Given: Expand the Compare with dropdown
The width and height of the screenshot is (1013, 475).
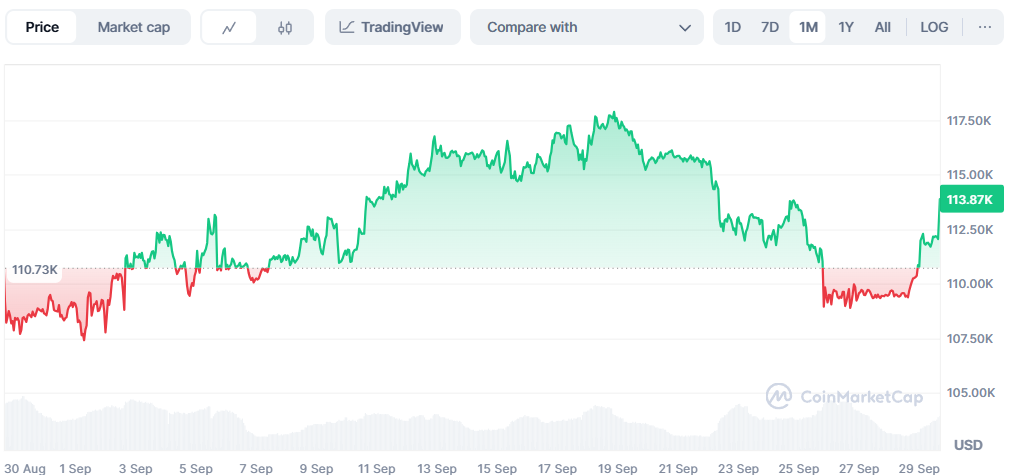Looking at the screenshot, I should coord(584,28).
